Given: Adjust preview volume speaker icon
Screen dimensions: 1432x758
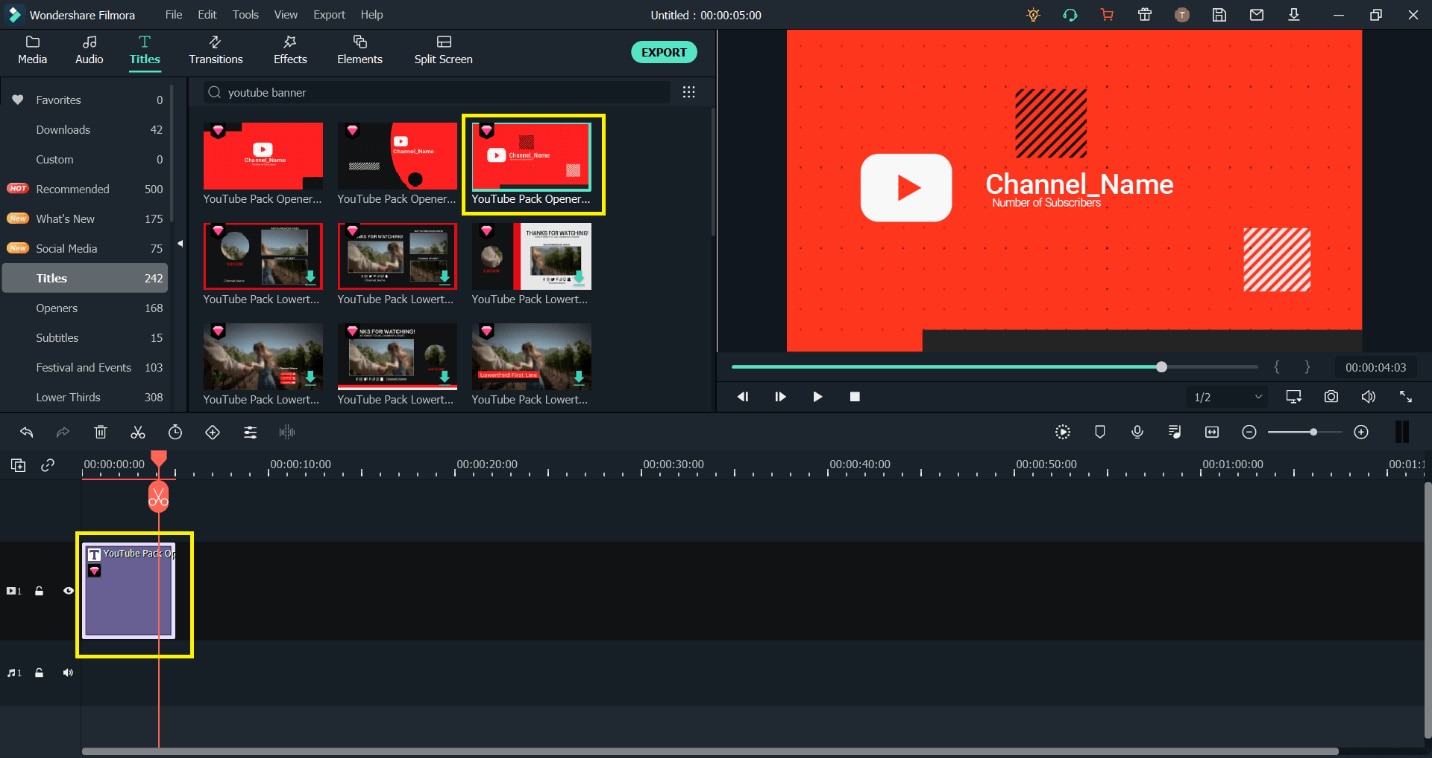Looking at the screenshot, I should (x=1368, y=397).
